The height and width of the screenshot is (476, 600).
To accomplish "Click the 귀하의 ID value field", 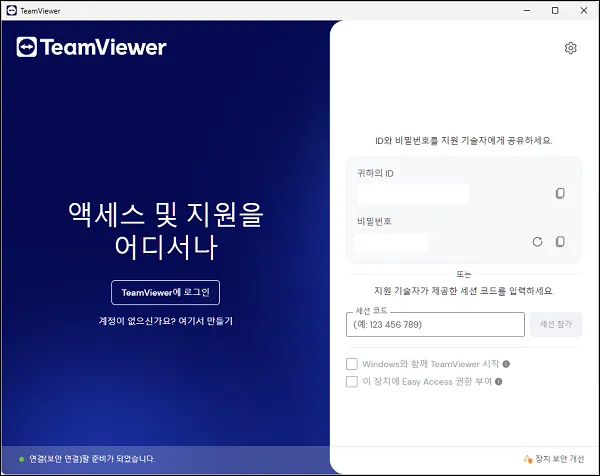I will [412, 194].
